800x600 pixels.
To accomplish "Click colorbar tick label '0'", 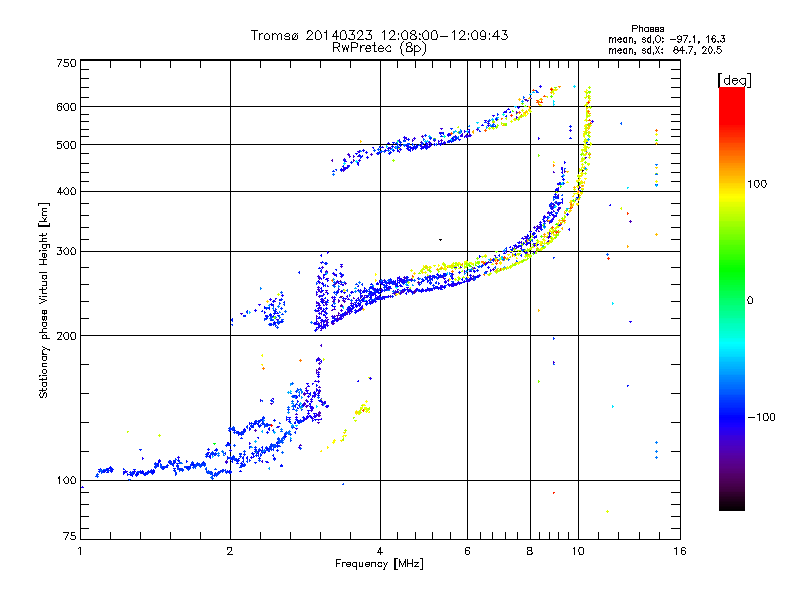I will coord(750,301).
